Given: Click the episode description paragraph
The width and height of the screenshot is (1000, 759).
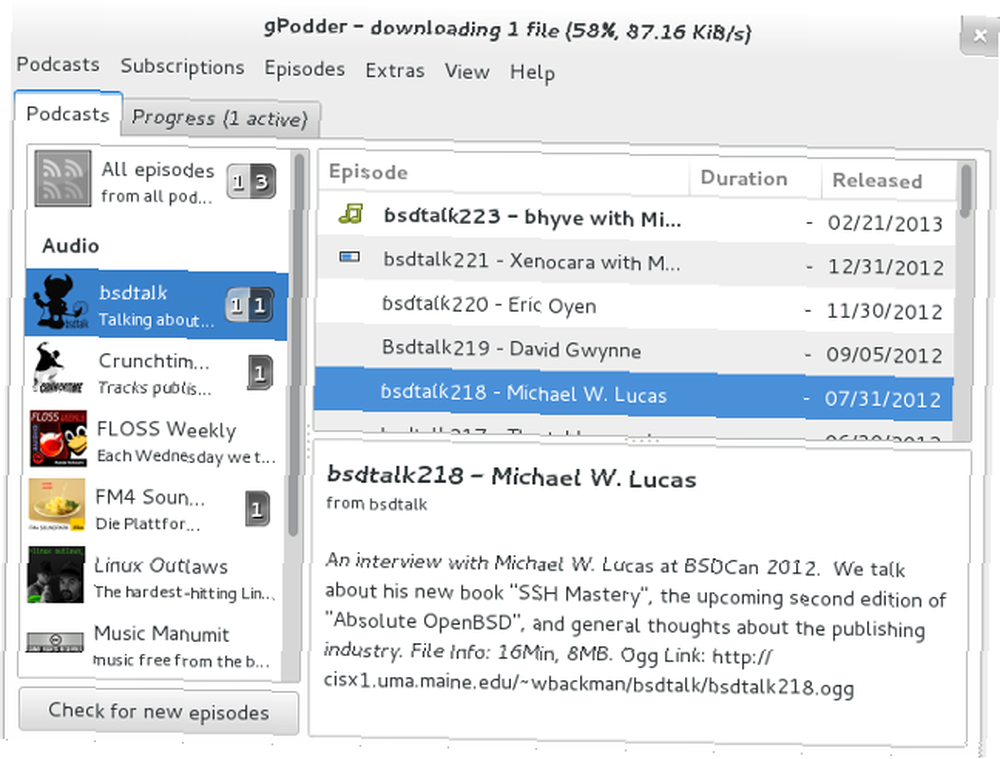Looking at the screenshot, I should coord(635,624).
